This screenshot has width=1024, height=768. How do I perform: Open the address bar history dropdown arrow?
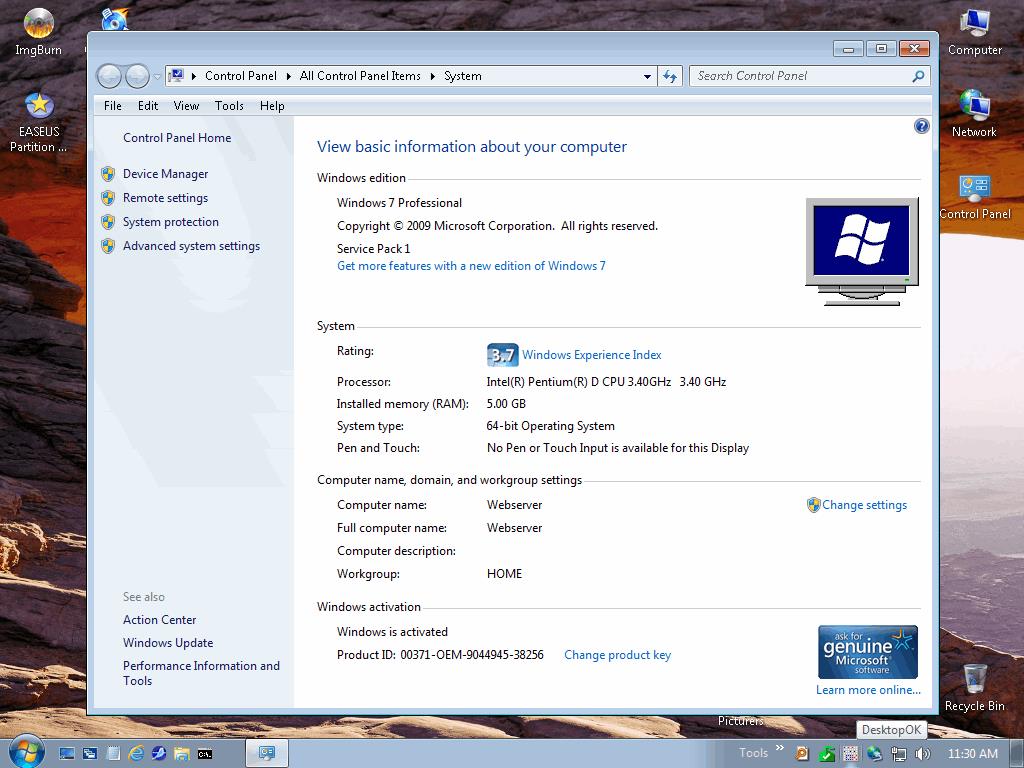pyautogui.click(x=647, y=76)
